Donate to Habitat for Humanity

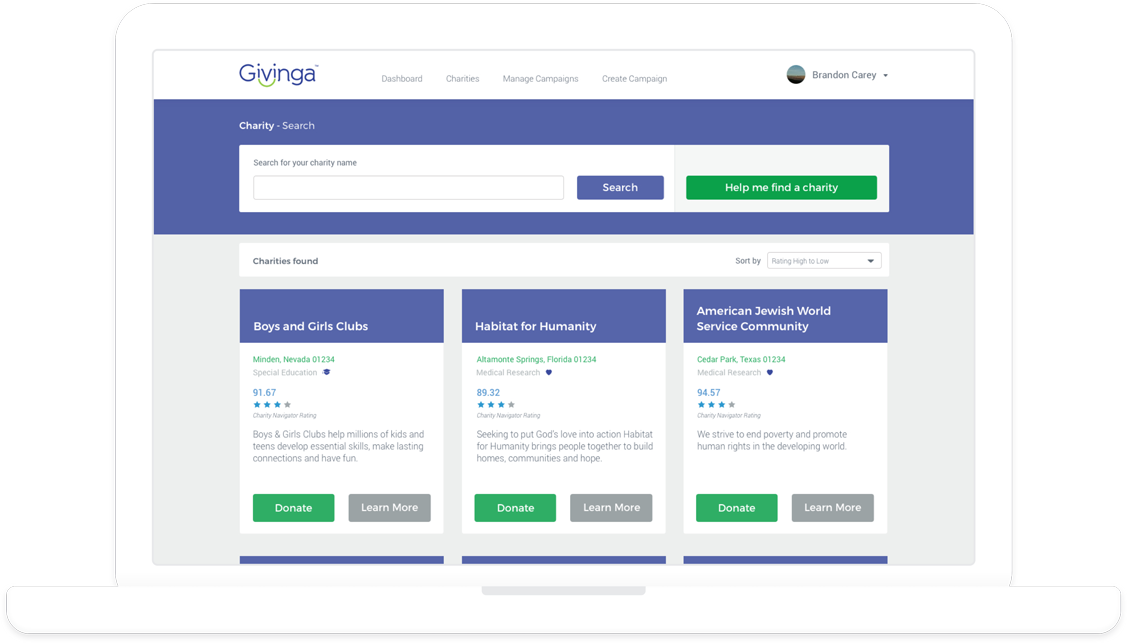[x=515, y=507]
